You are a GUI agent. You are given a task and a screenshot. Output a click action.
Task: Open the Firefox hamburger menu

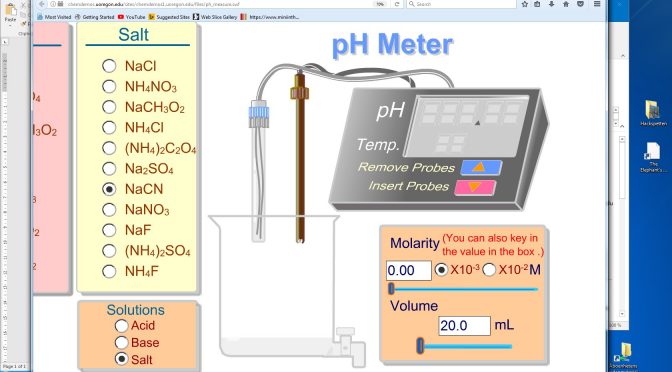tap(597, 4)
